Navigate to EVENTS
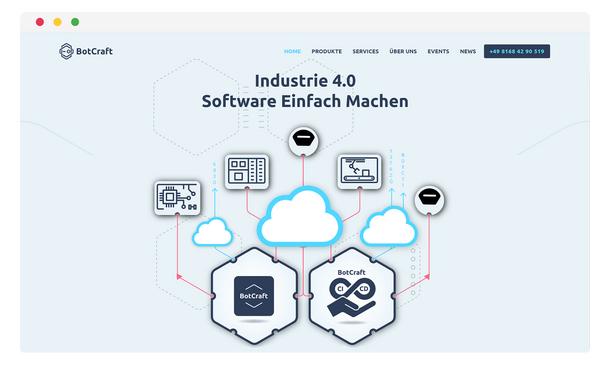The width and height of the screenshot is (610, 373). coord(438,51)
